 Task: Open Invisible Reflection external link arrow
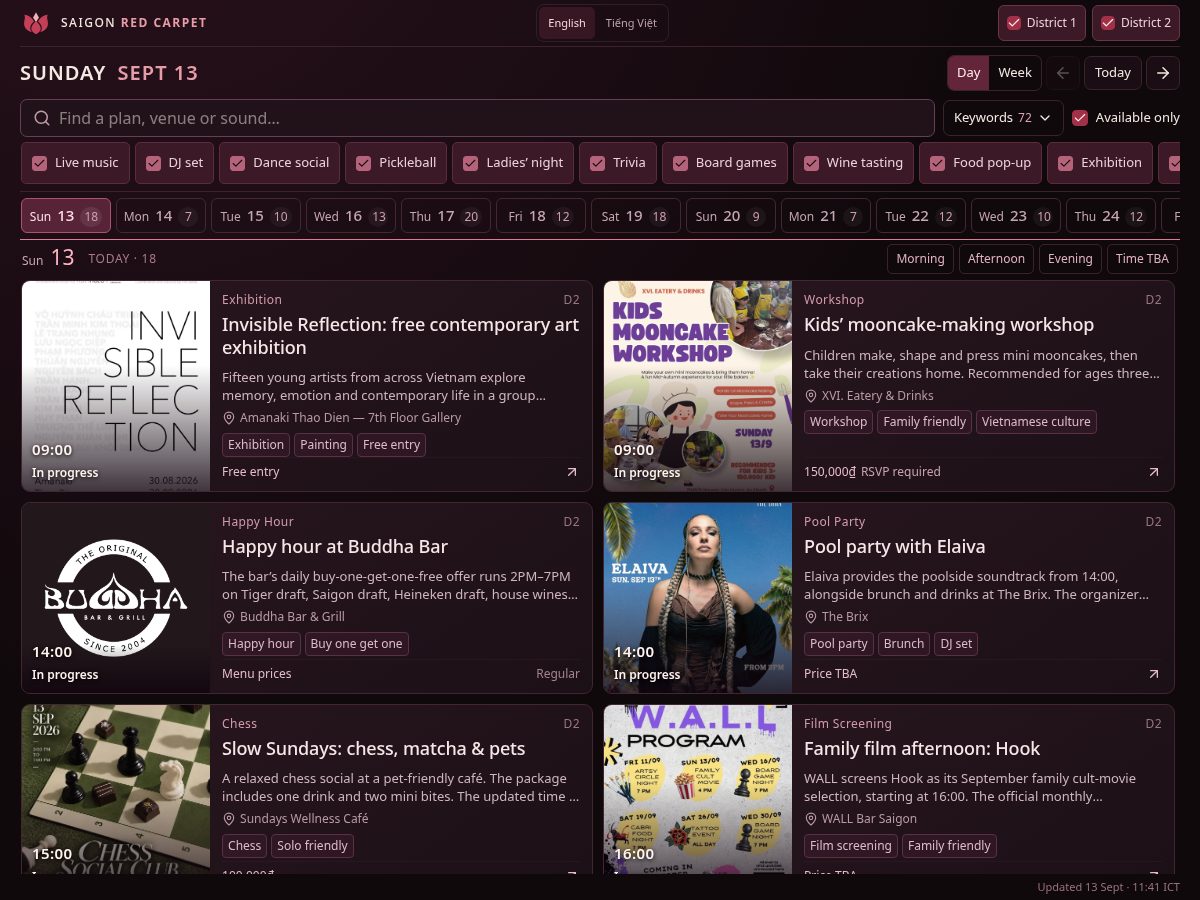pyautogui.click(x=572, y=472)
